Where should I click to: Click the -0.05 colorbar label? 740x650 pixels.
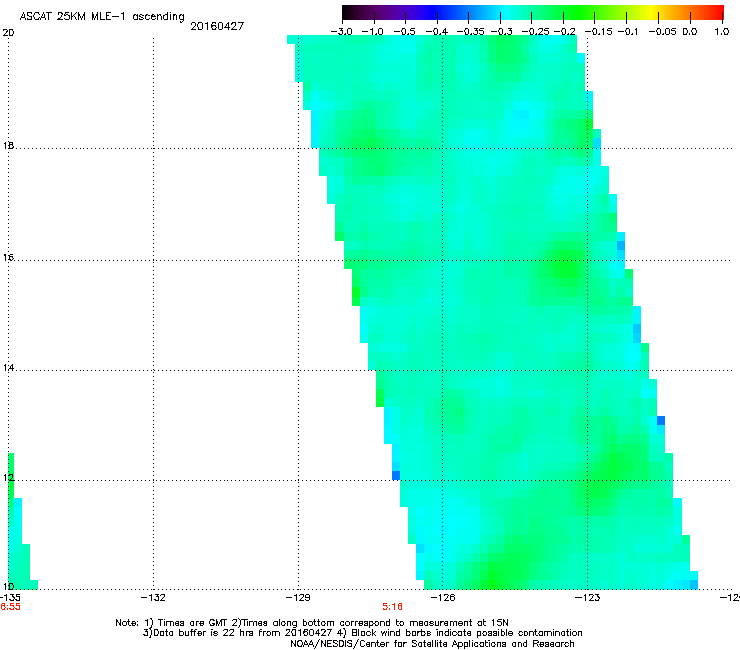pyautogui.click(x=664, y=32)
